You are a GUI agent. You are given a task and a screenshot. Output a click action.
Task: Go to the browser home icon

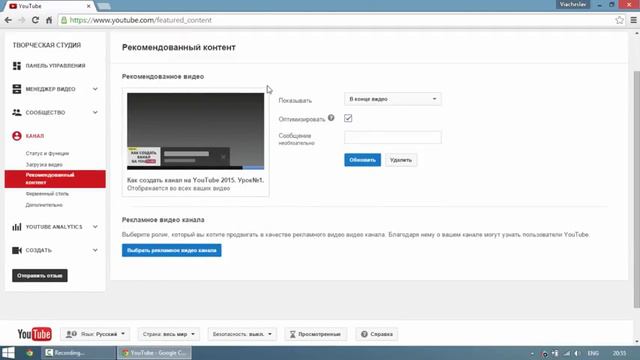pyautogui.click(x=49, y=20)
